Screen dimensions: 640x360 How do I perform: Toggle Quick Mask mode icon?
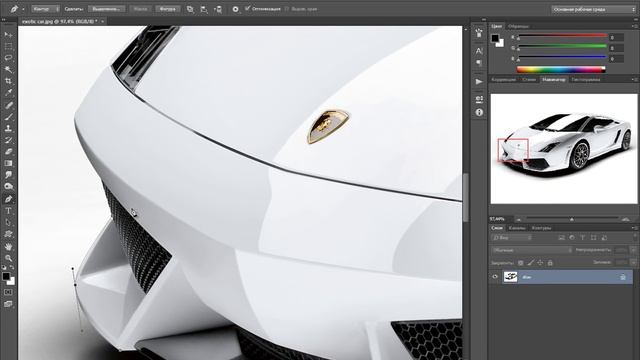(x=8, y=292)
